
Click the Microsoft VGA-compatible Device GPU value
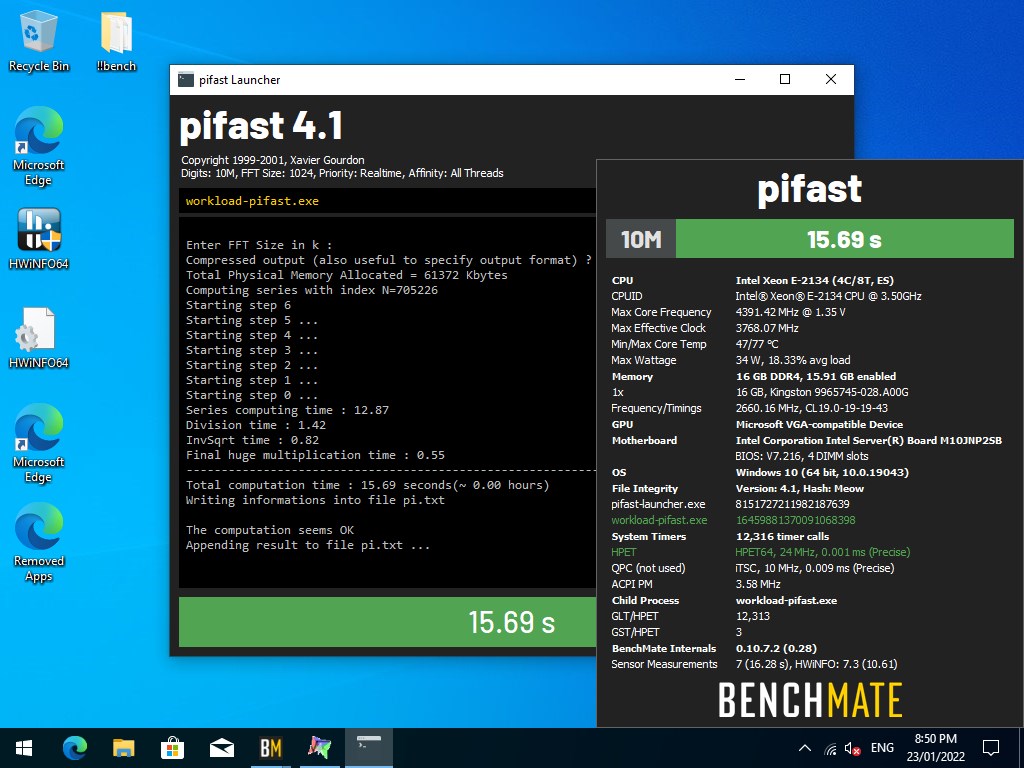[x=819, y=424]
